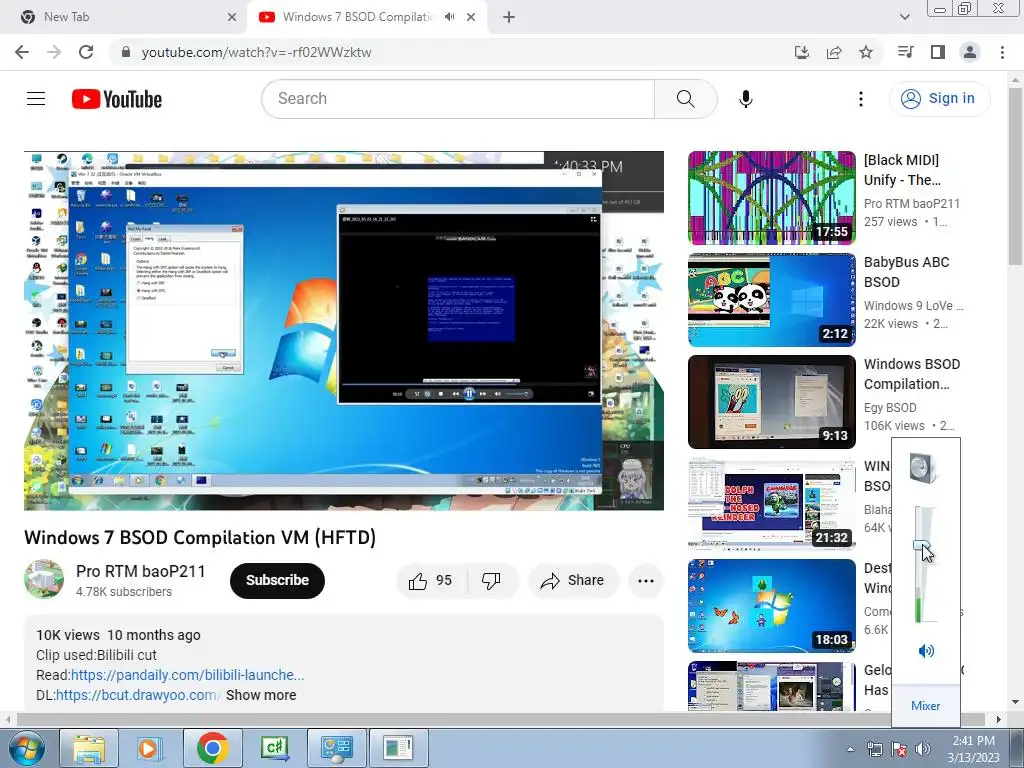Click the install/download icon in address bar
Image resolution: width=1024 pixels, height=768 pixels.
click(x=801, y=52)
